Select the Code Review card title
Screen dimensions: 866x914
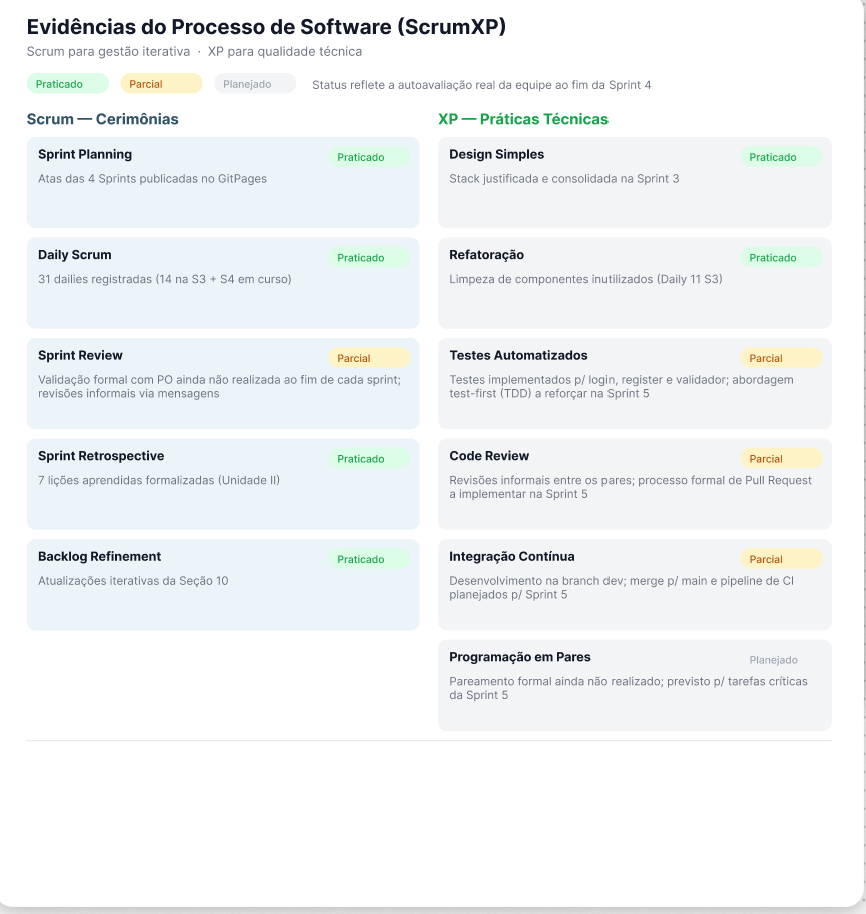pyautogui.click(x=489, y=456)
